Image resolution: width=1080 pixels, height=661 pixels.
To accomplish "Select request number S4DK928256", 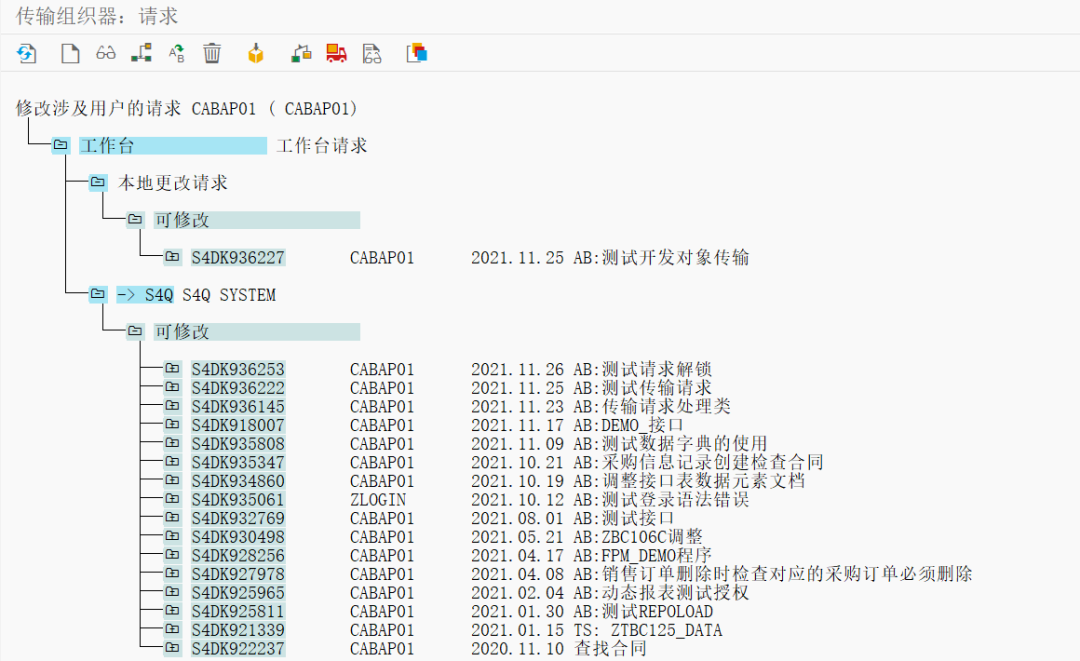I will [x=238, y=555].
